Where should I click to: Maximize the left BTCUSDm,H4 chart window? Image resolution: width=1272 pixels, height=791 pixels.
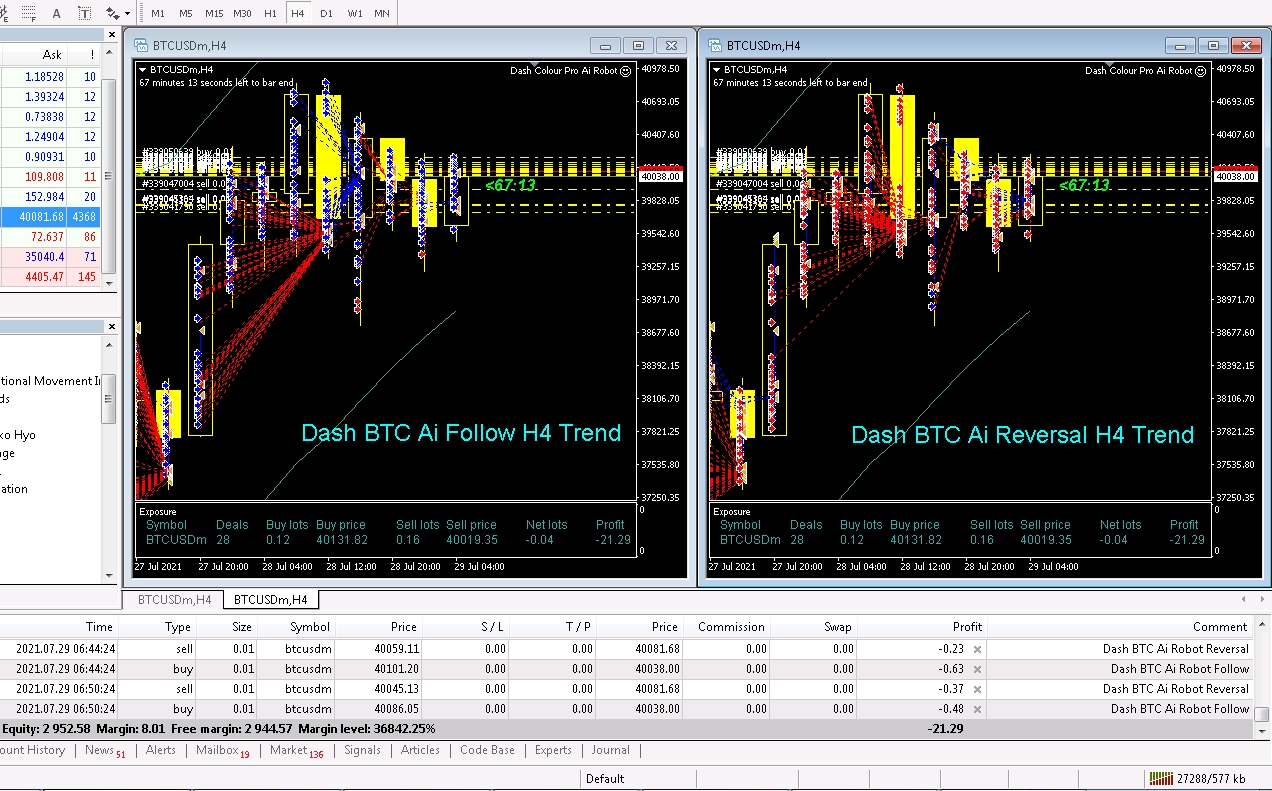(x=638, y=45)
